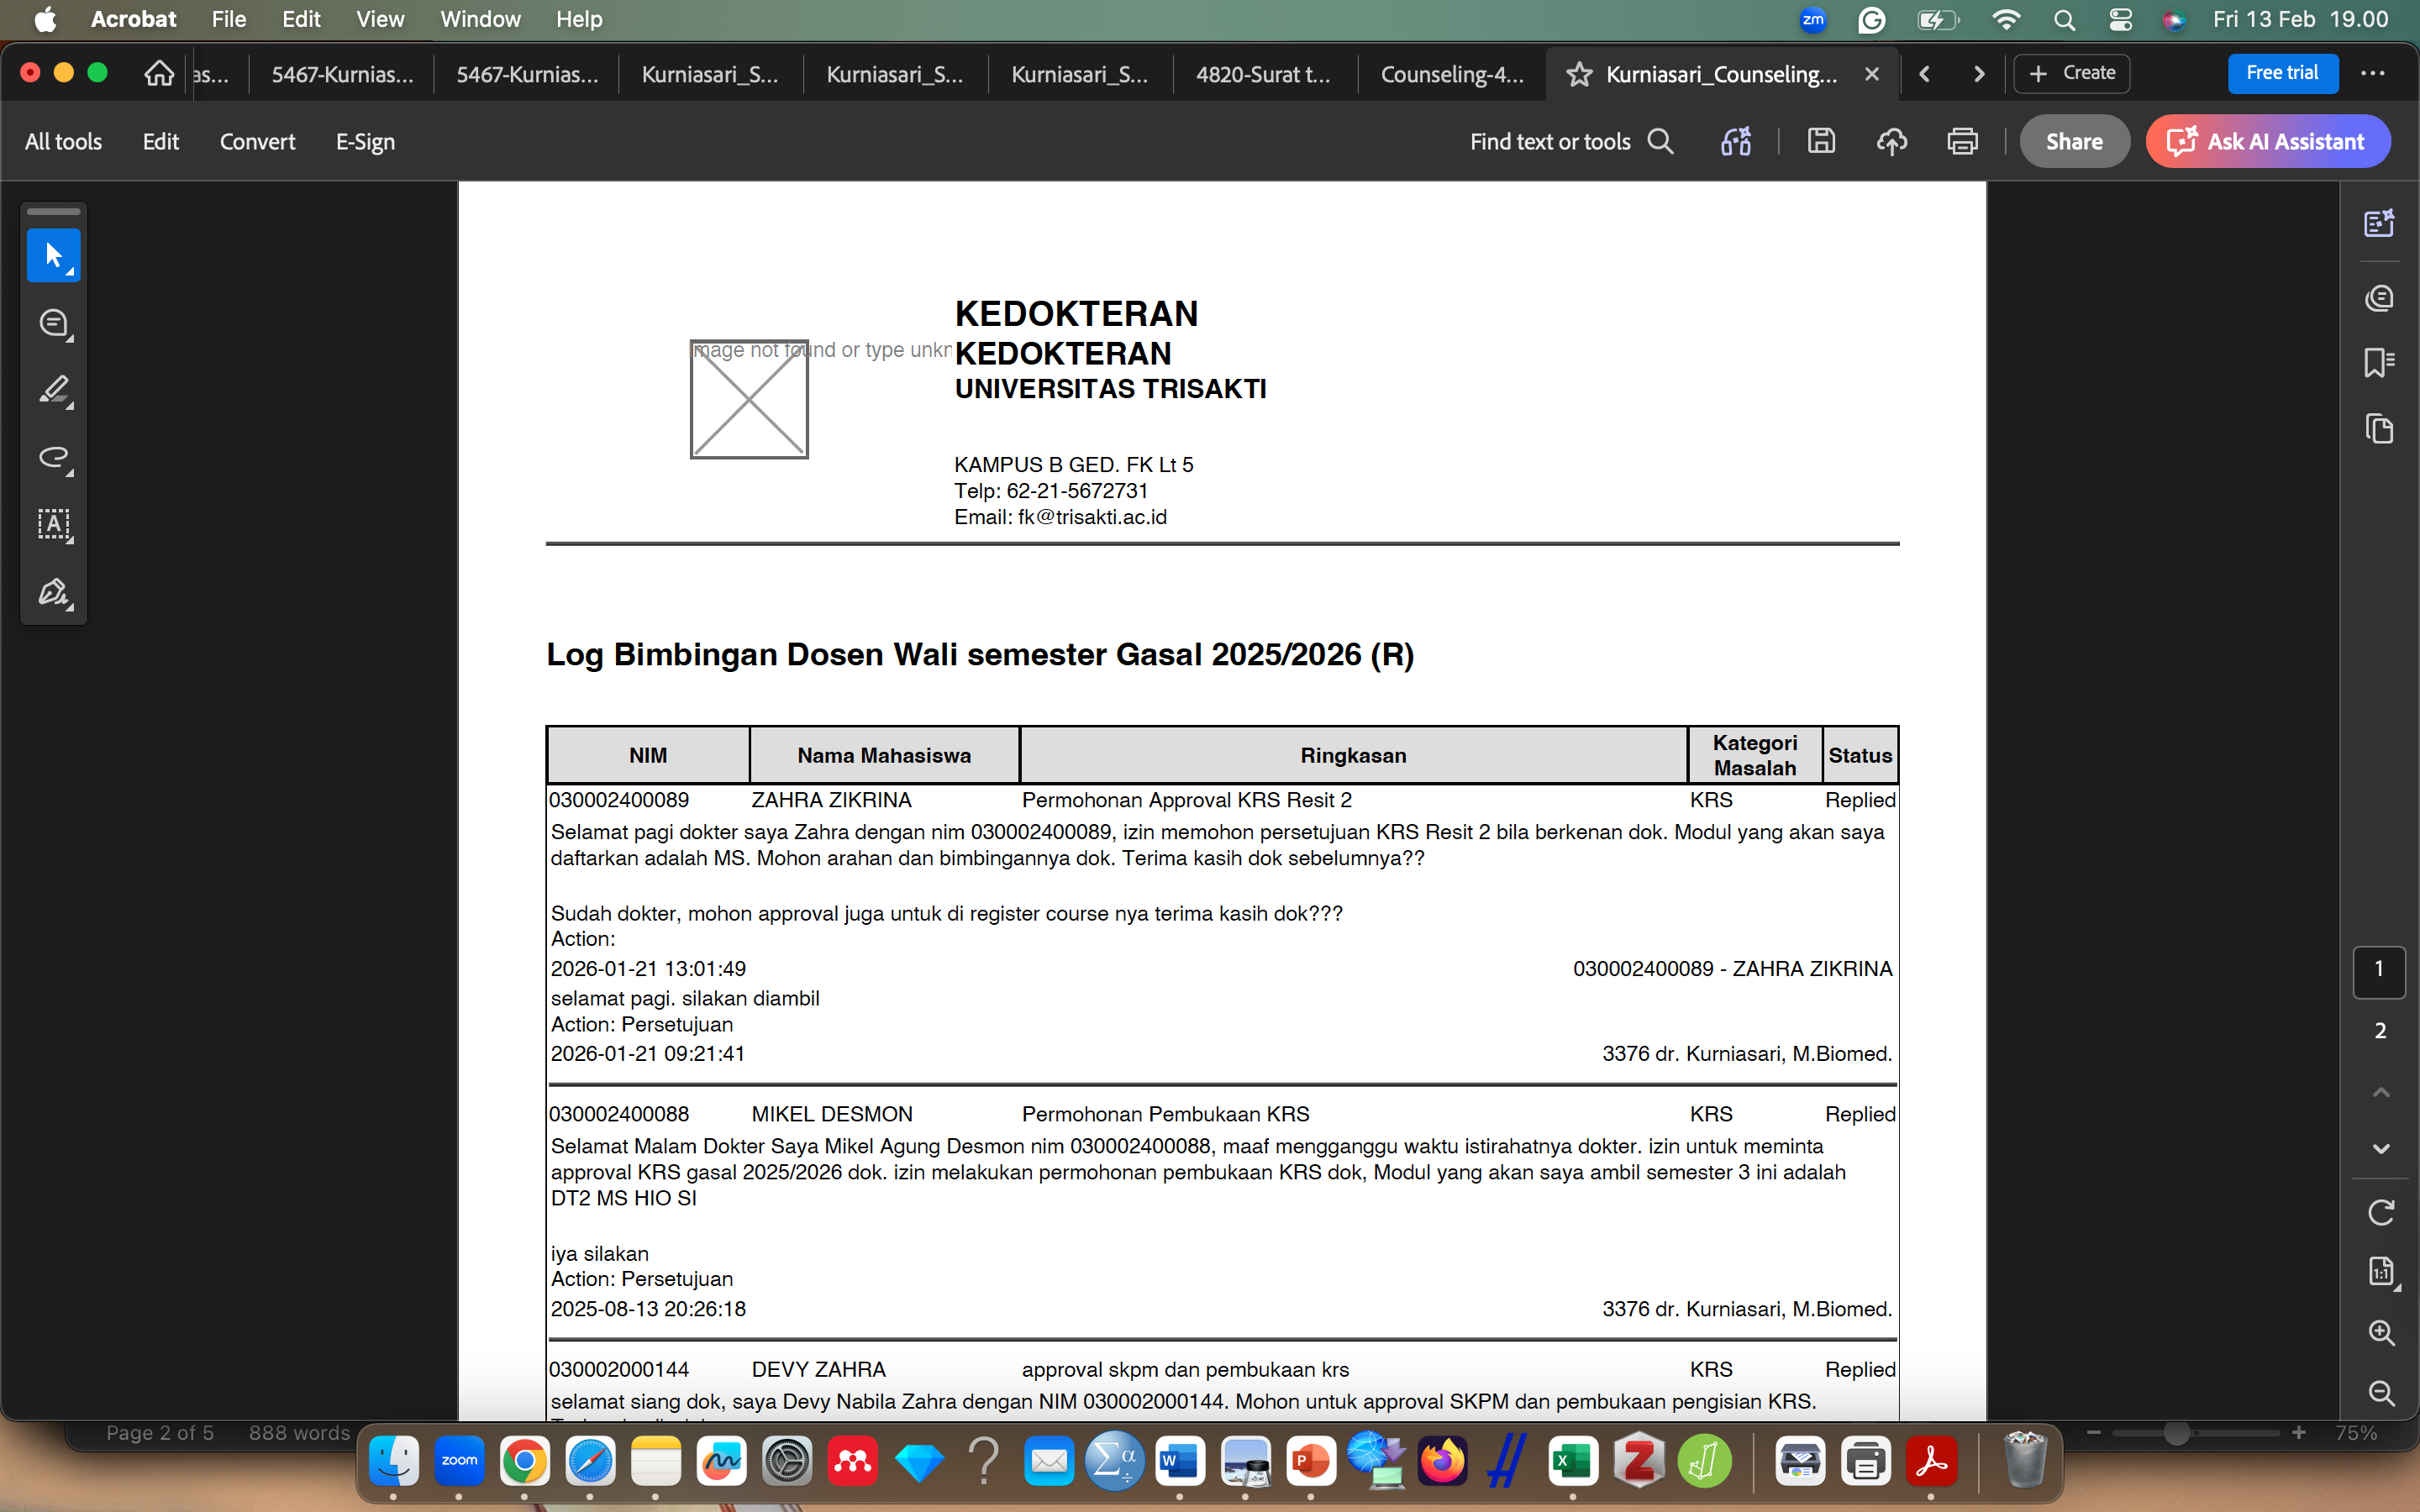Open the Bookmarks panel icon
Viewport: 2420px width, 1512px height.
pos(2379,362)
